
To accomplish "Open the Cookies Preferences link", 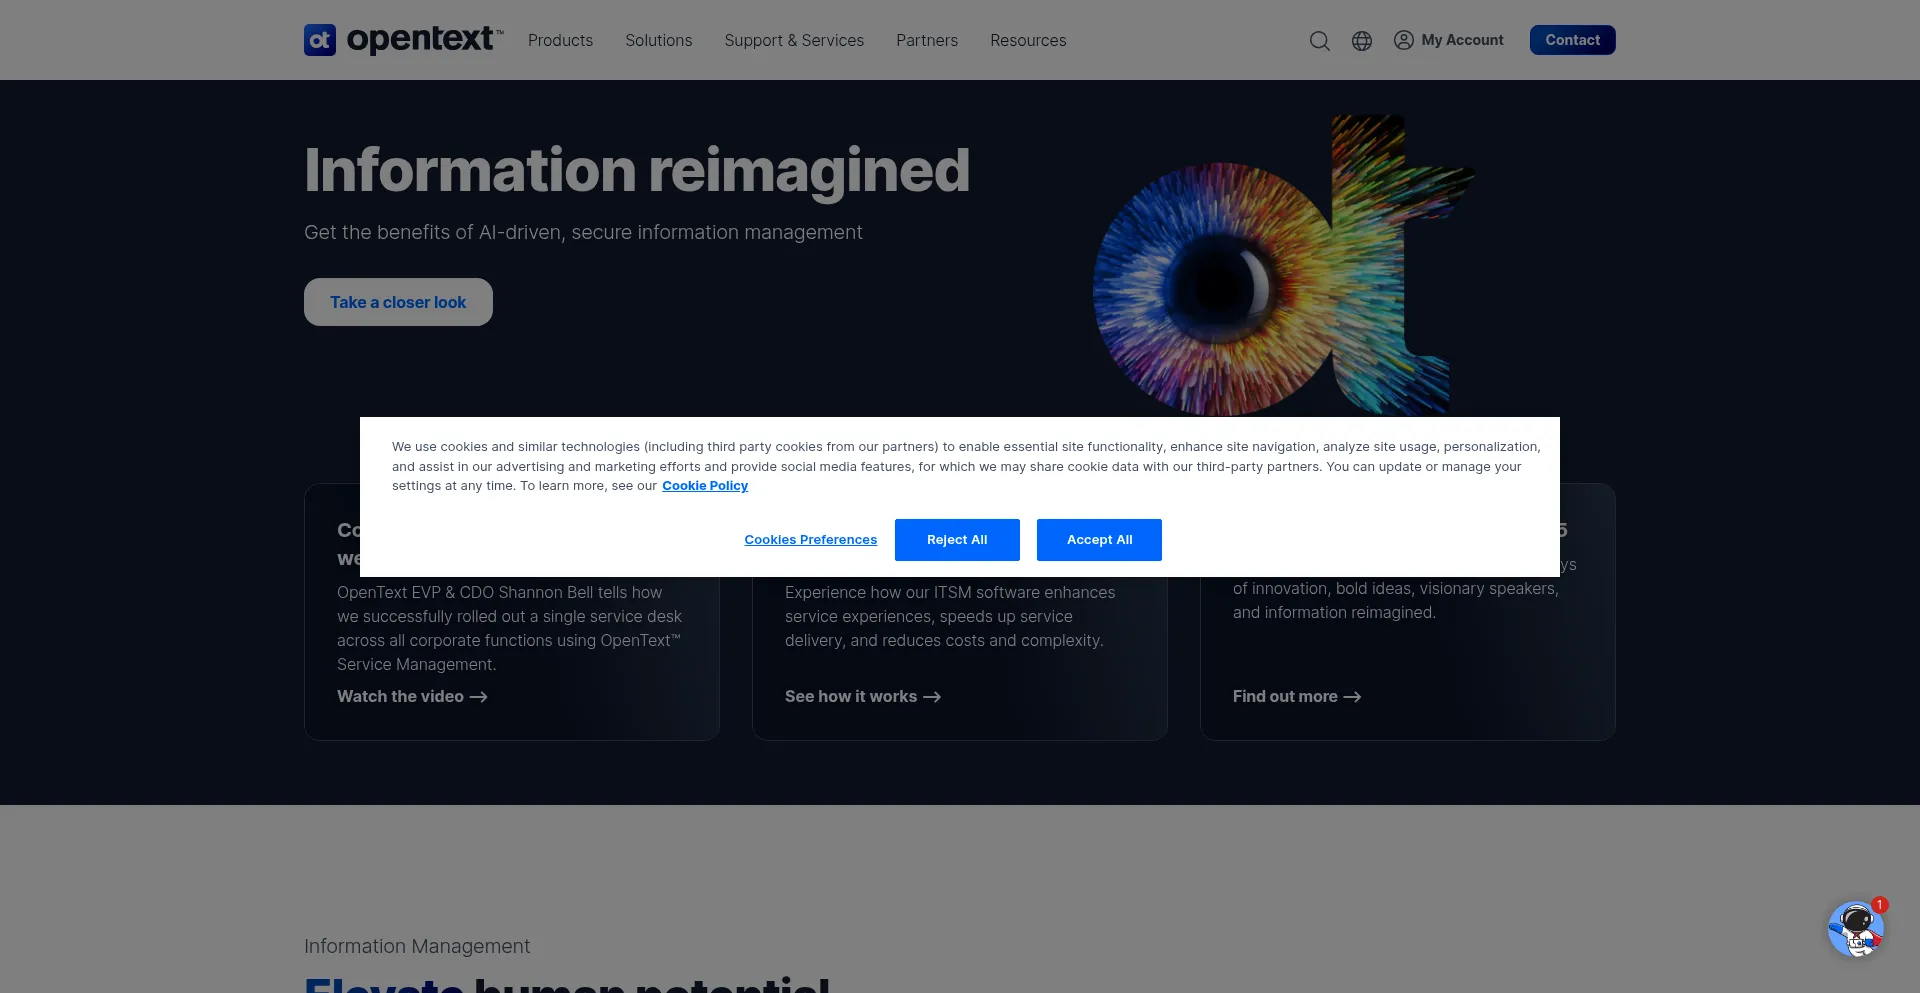I will 810,540.
